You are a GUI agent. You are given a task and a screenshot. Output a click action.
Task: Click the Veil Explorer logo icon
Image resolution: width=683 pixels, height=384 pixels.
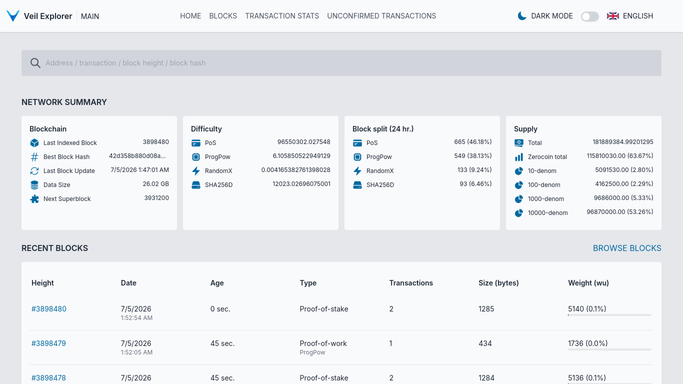(13, 16)
